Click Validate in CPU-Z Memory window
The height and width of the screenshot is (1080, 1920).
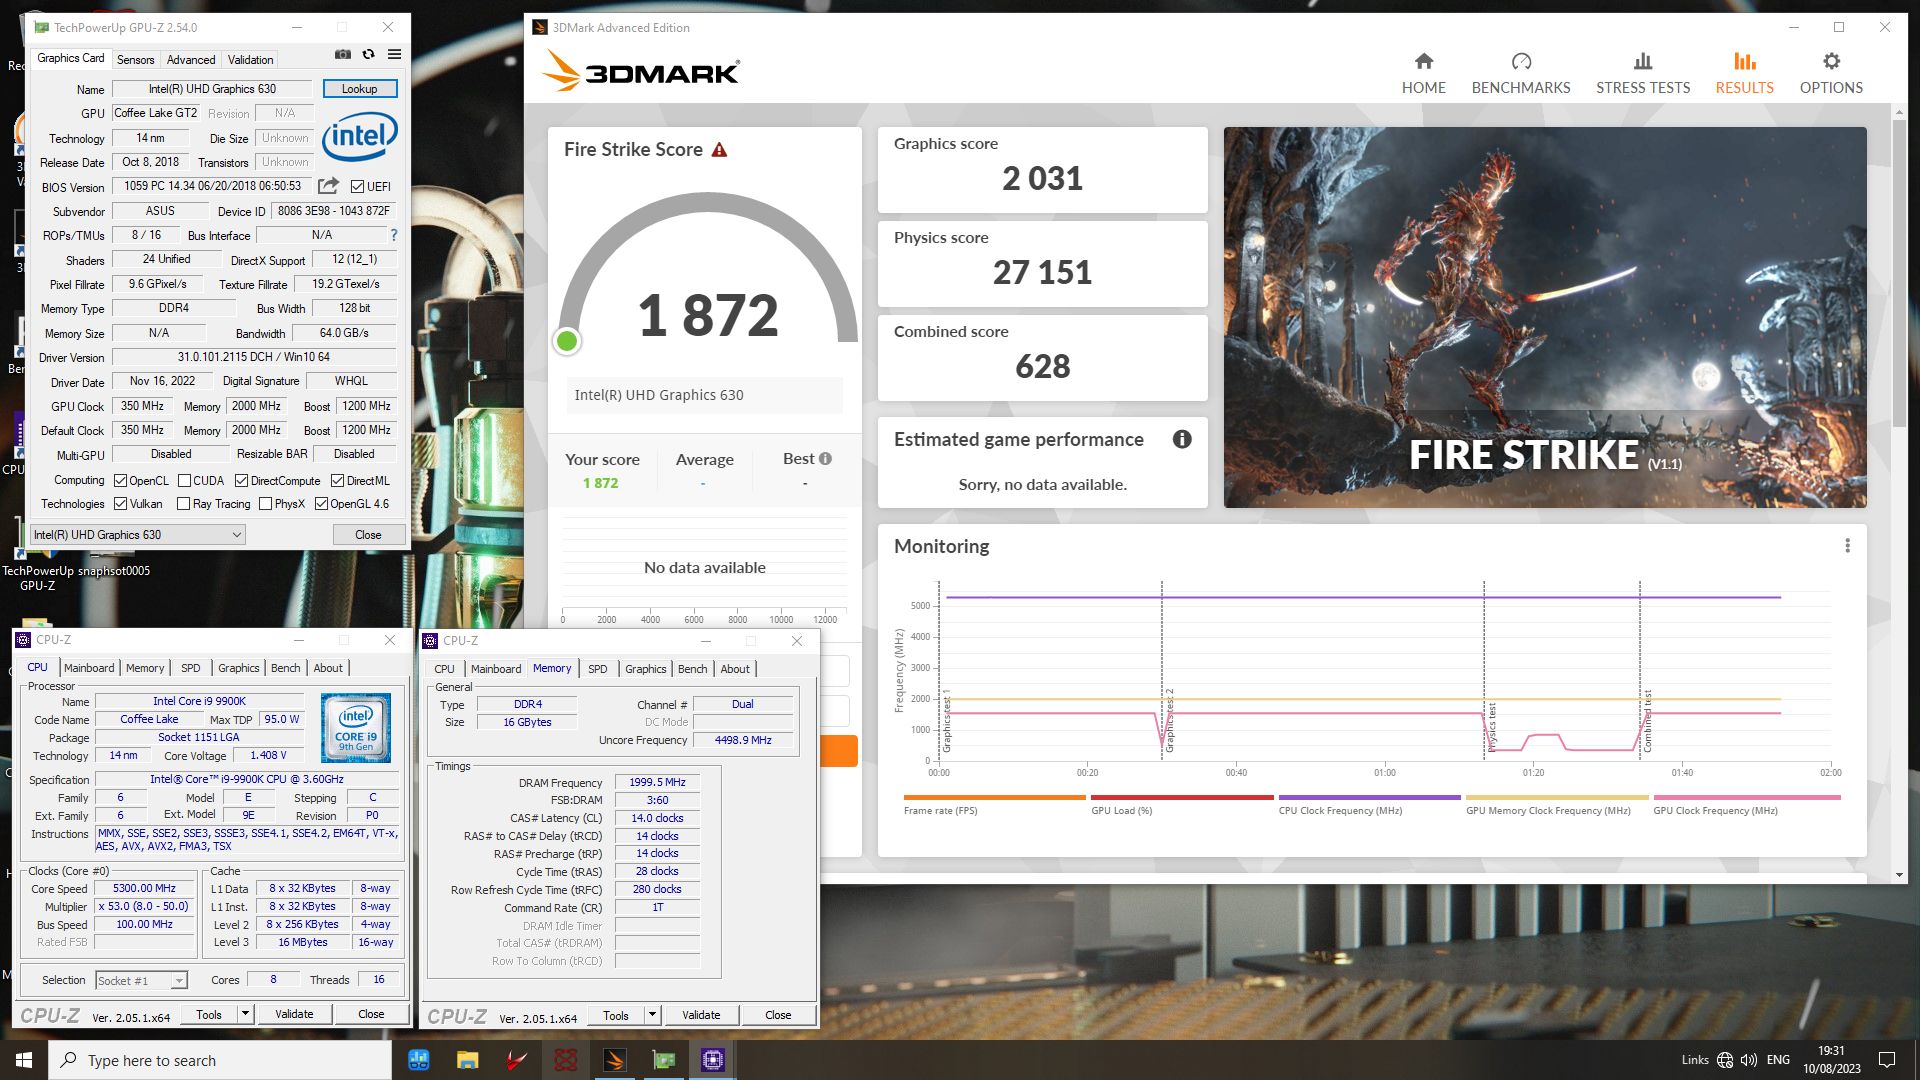pos(701,1015)
